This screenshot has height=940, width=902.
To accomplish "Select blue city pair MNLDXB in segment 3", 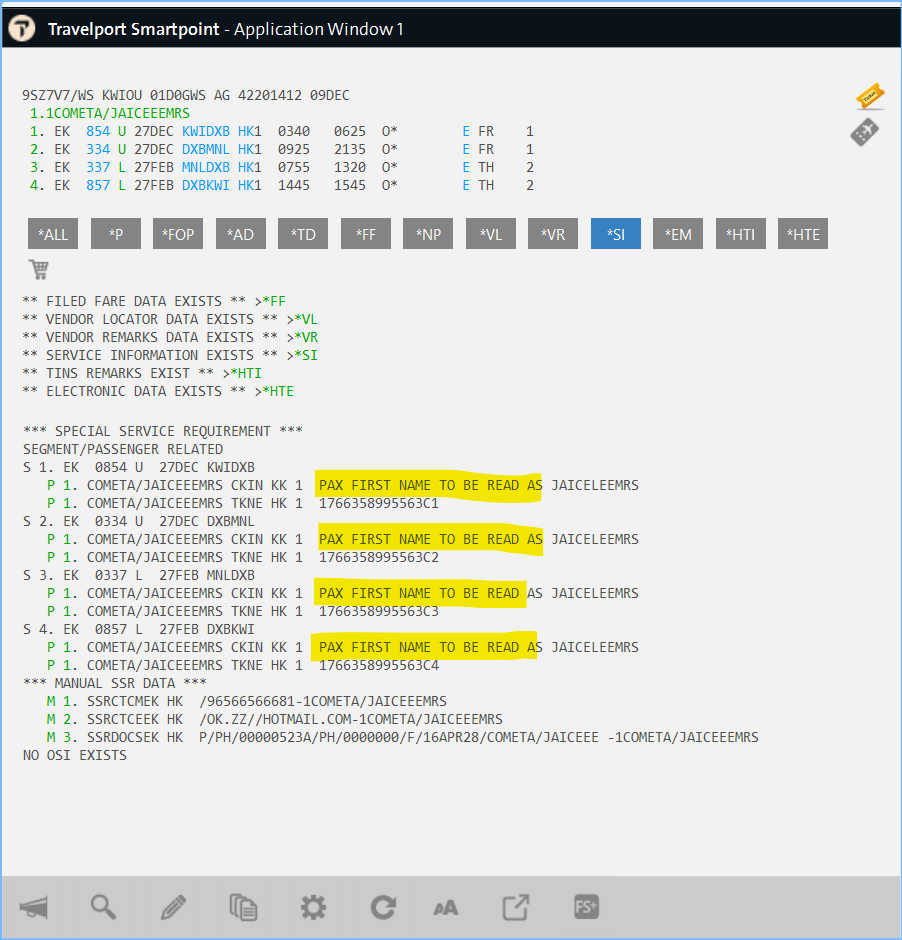I will click(x=206, y=167).
